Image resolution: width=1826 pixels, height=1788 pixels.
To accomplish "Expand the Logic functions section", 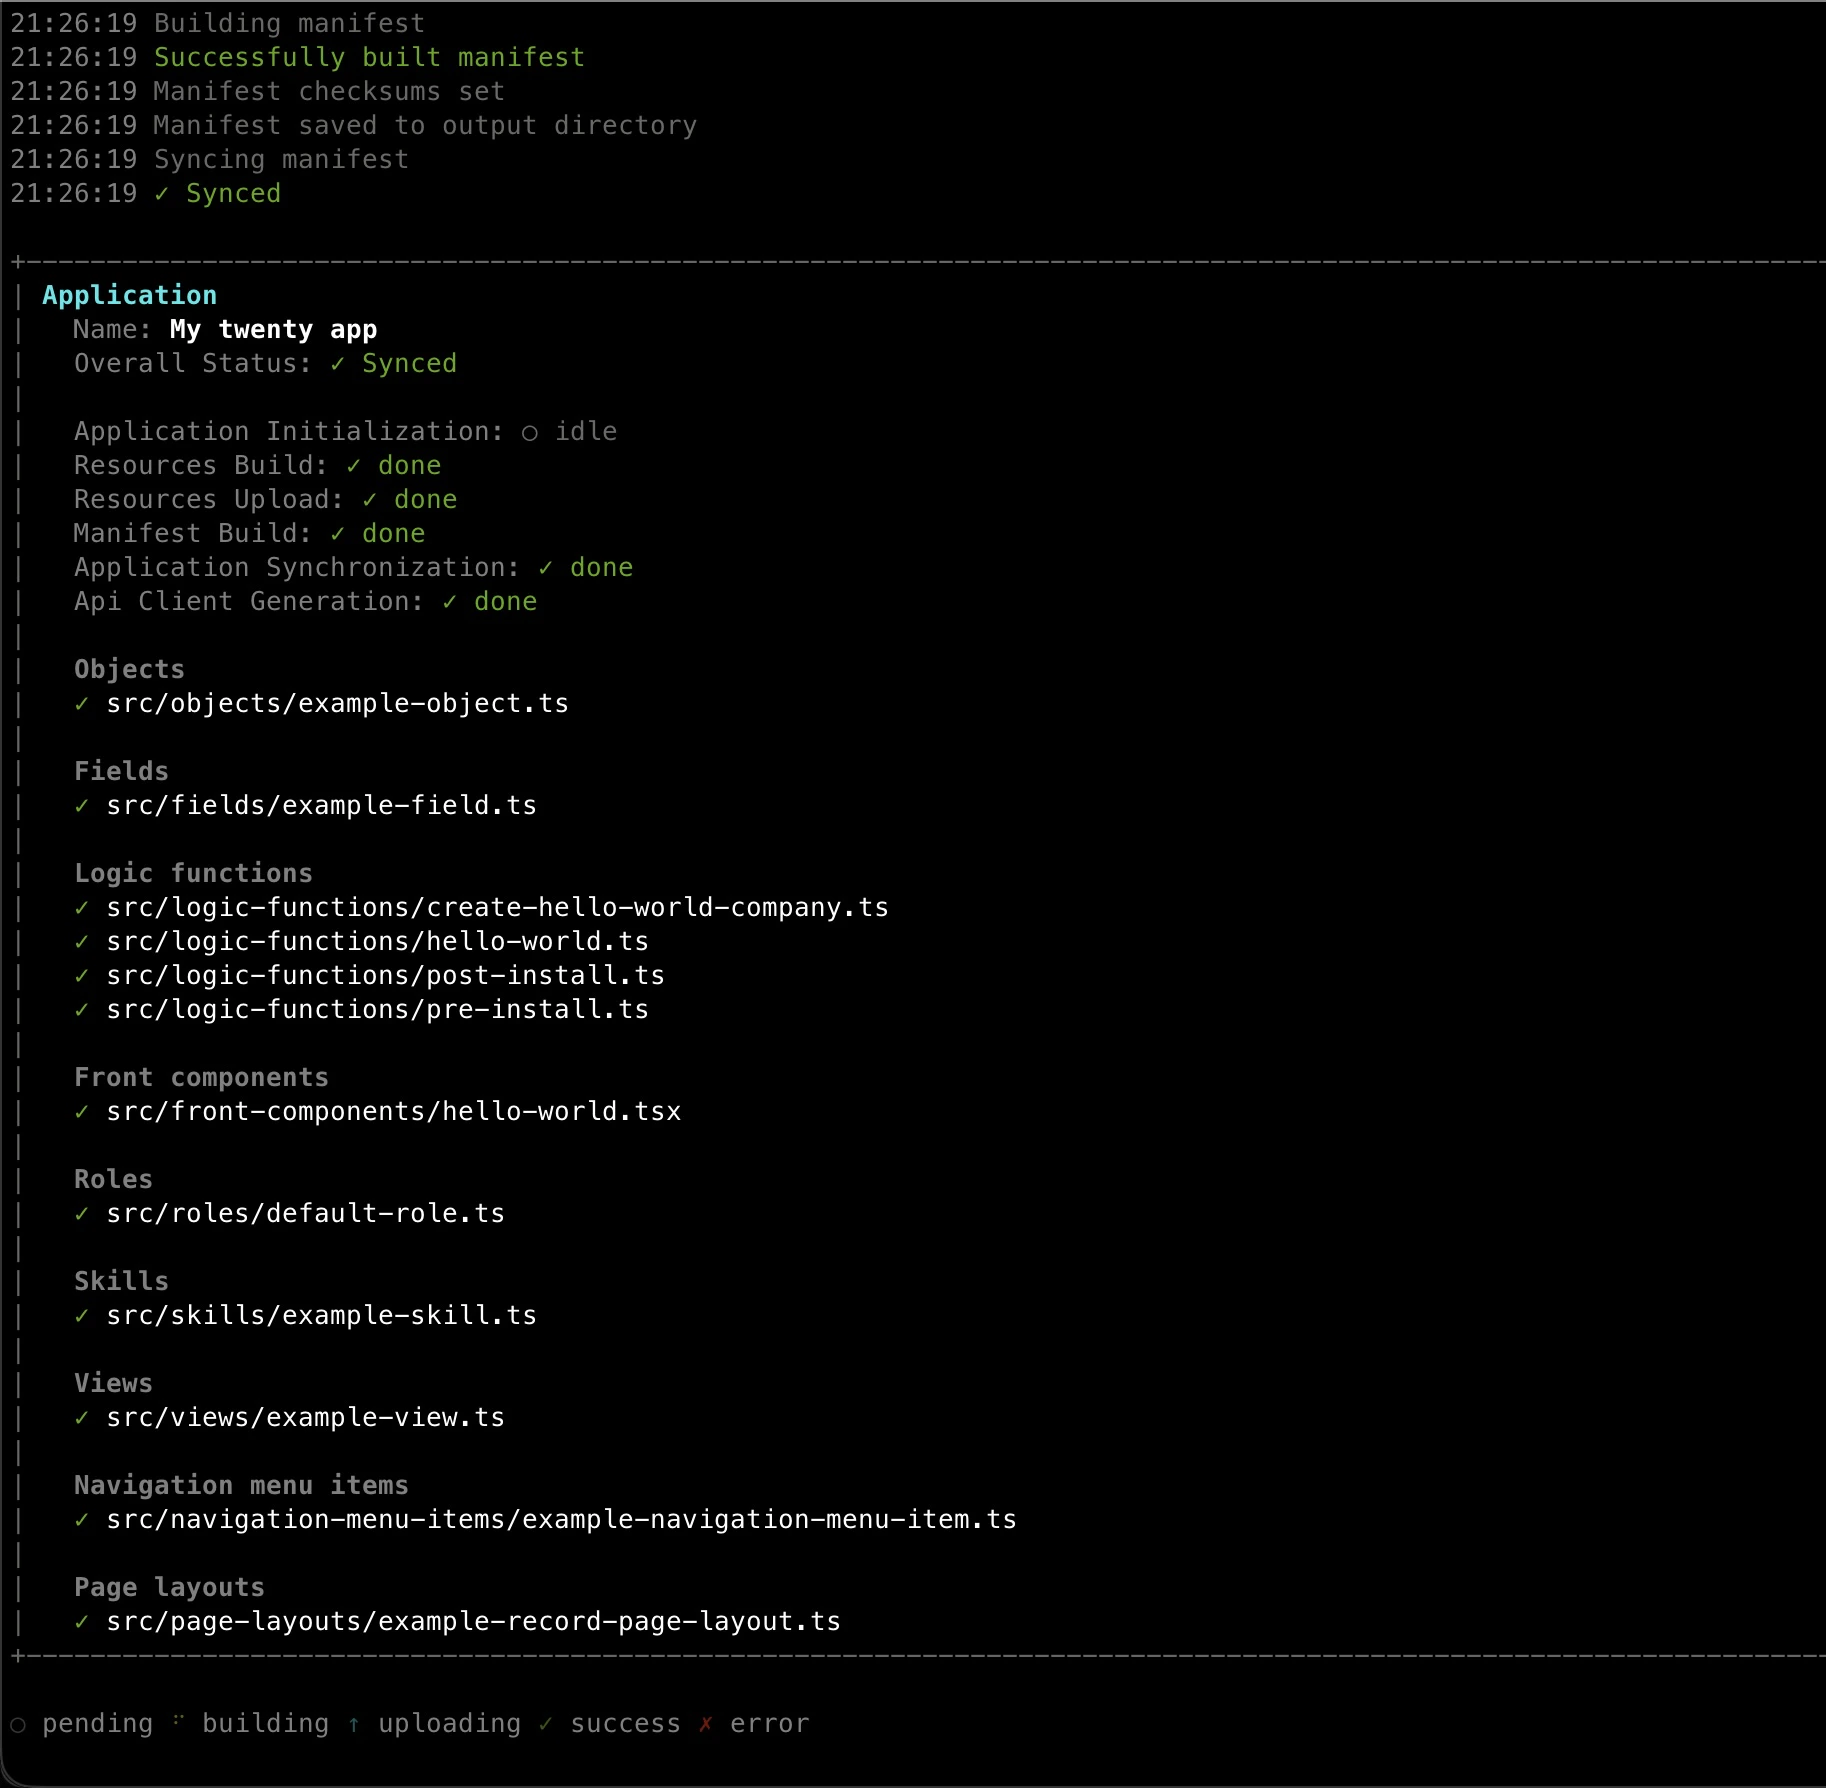I will pyautogui.click(x=193, y=872).
